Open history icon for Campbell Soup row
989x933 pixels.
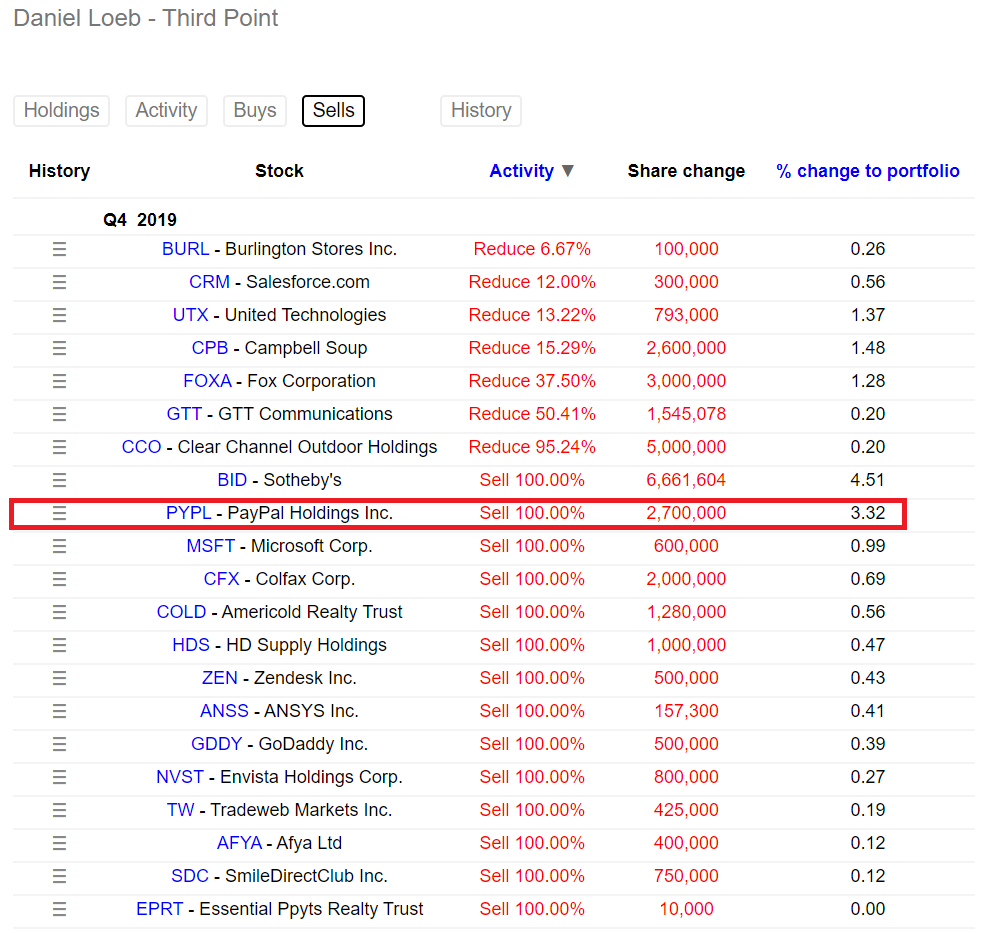tap(59, 348)
